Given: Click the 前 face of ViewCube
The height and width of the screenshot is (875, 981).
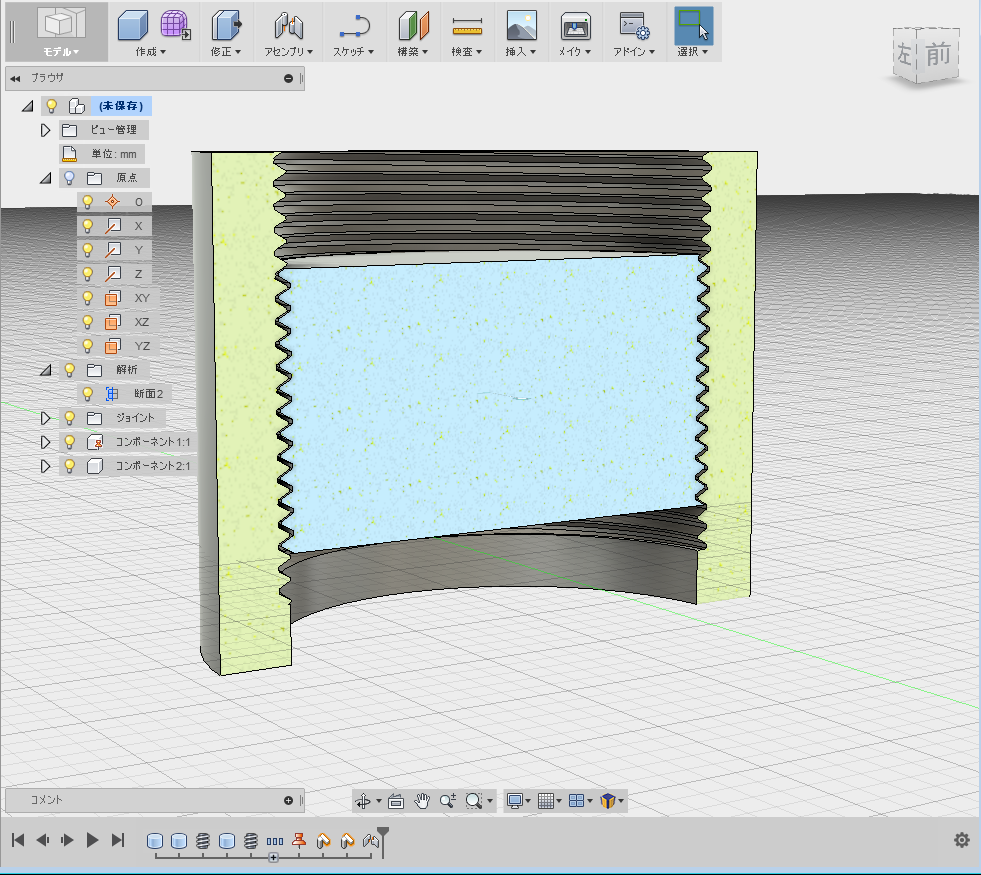Looking at the screenshot, I should (x=938, y=56).
